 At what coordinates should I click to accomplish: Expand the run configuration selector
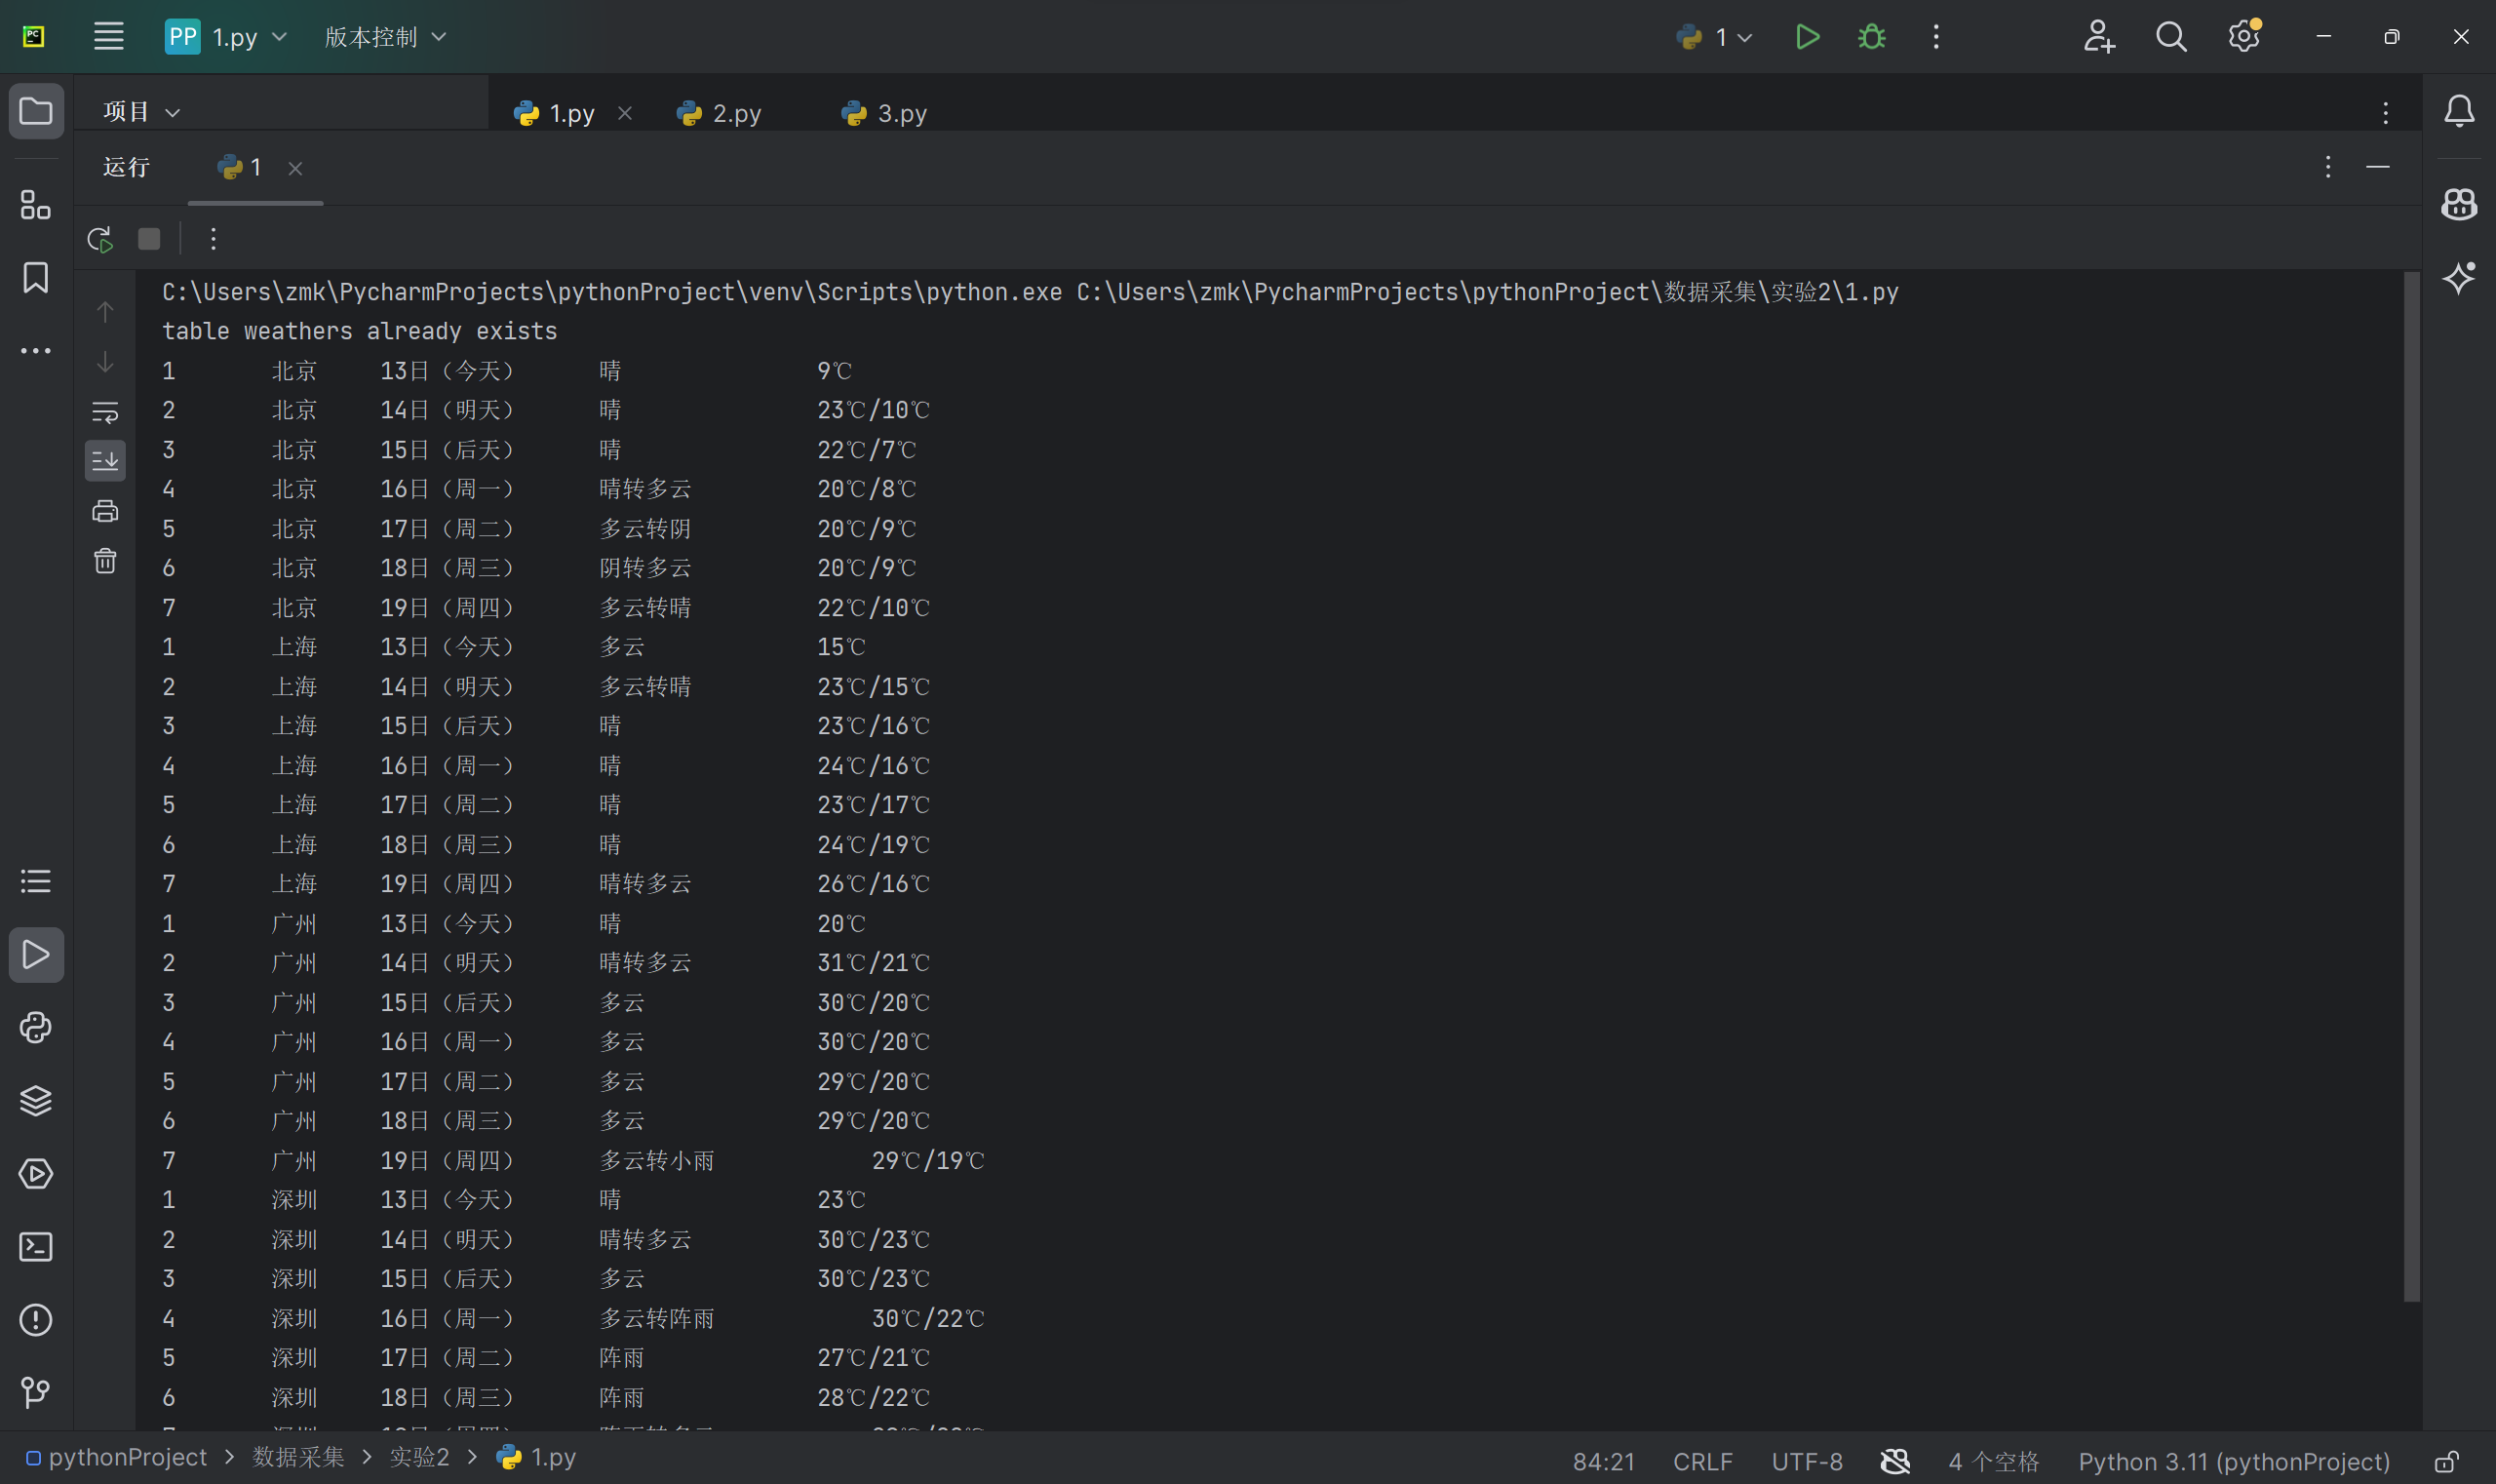[1715, 37]
